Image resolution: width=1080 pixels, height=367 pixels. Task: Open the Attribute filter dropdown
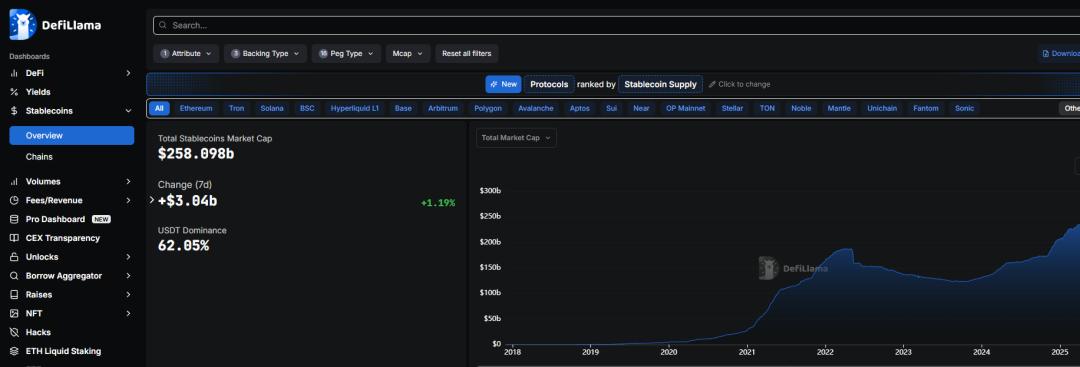pyautogui.click(x=186, y=54)
